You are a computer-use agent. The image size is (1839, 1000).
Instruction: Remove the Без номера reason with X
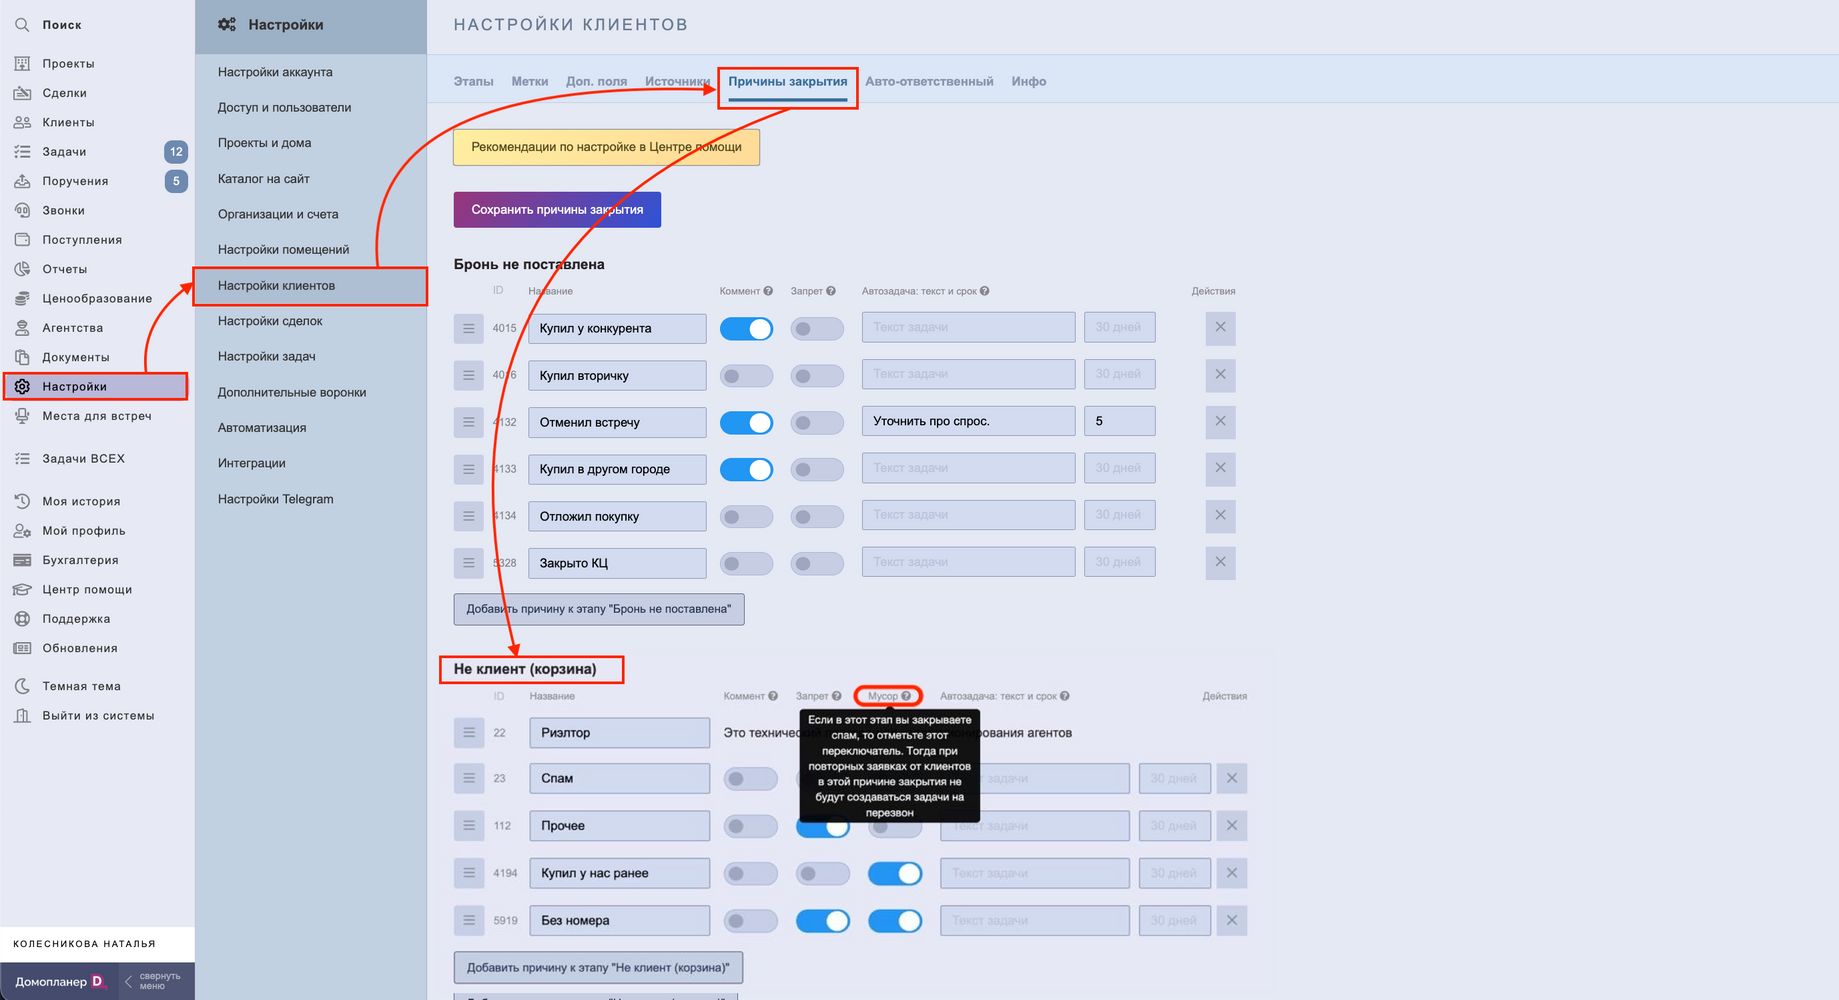(1232, 920)
